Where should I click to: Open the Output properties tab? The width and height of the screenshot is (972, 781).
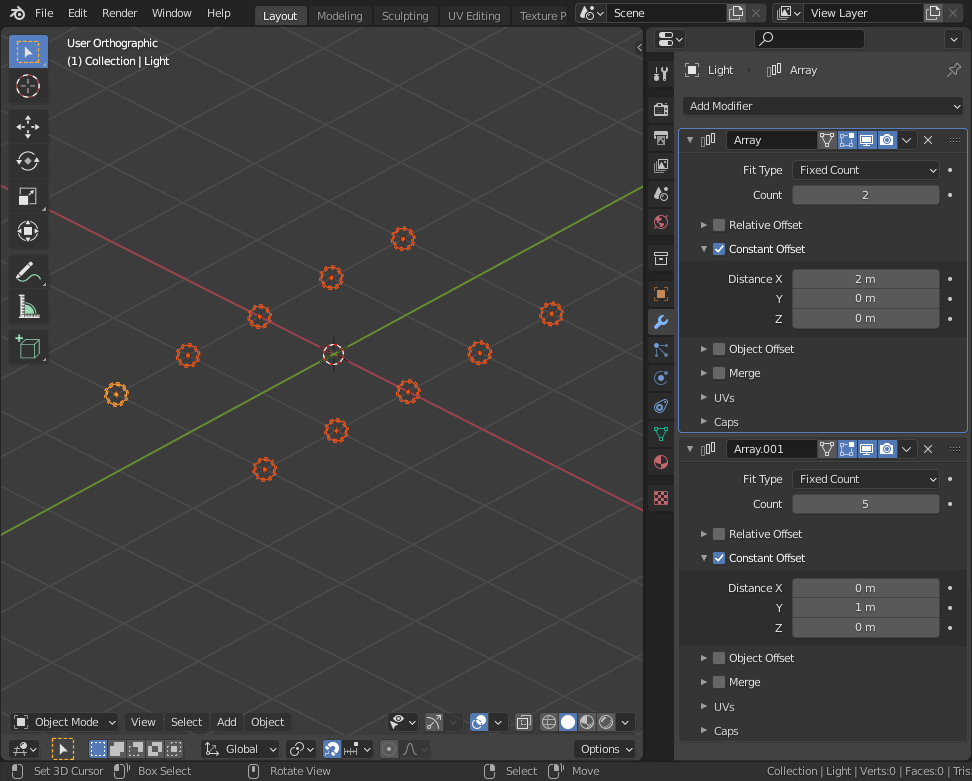[661, 138]
